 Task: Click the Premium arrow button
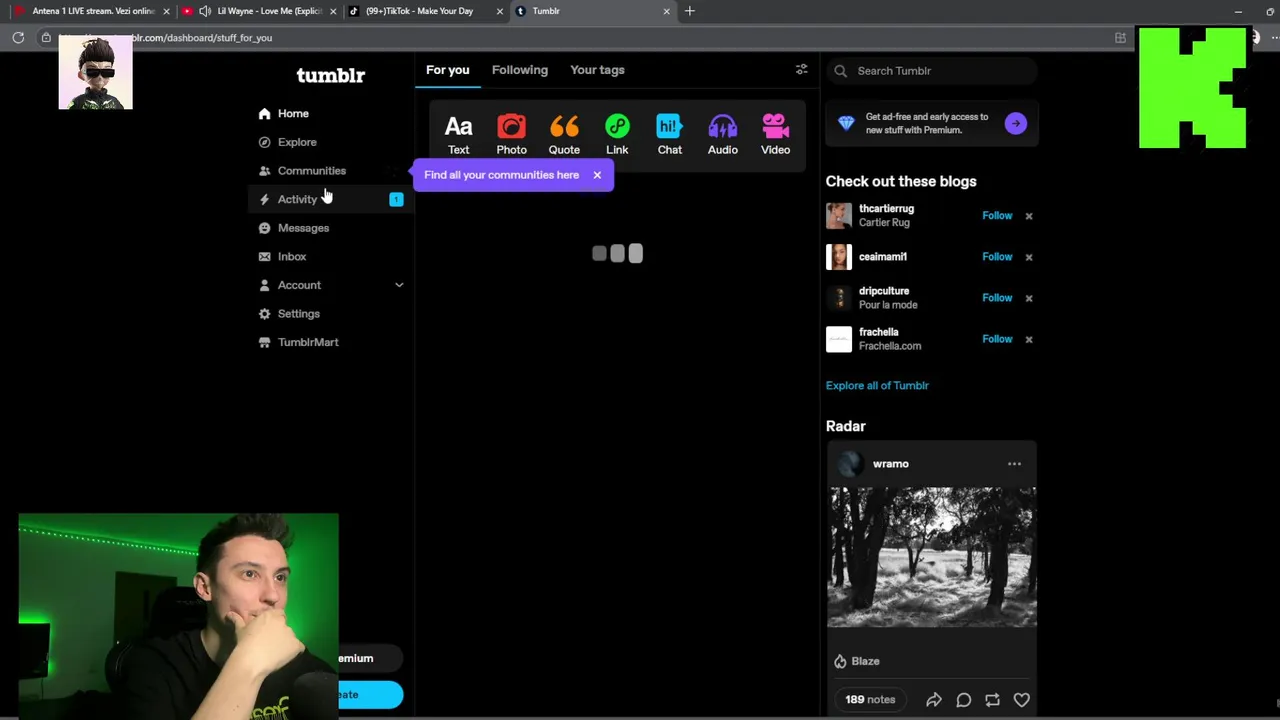(x=1015, y=123)
